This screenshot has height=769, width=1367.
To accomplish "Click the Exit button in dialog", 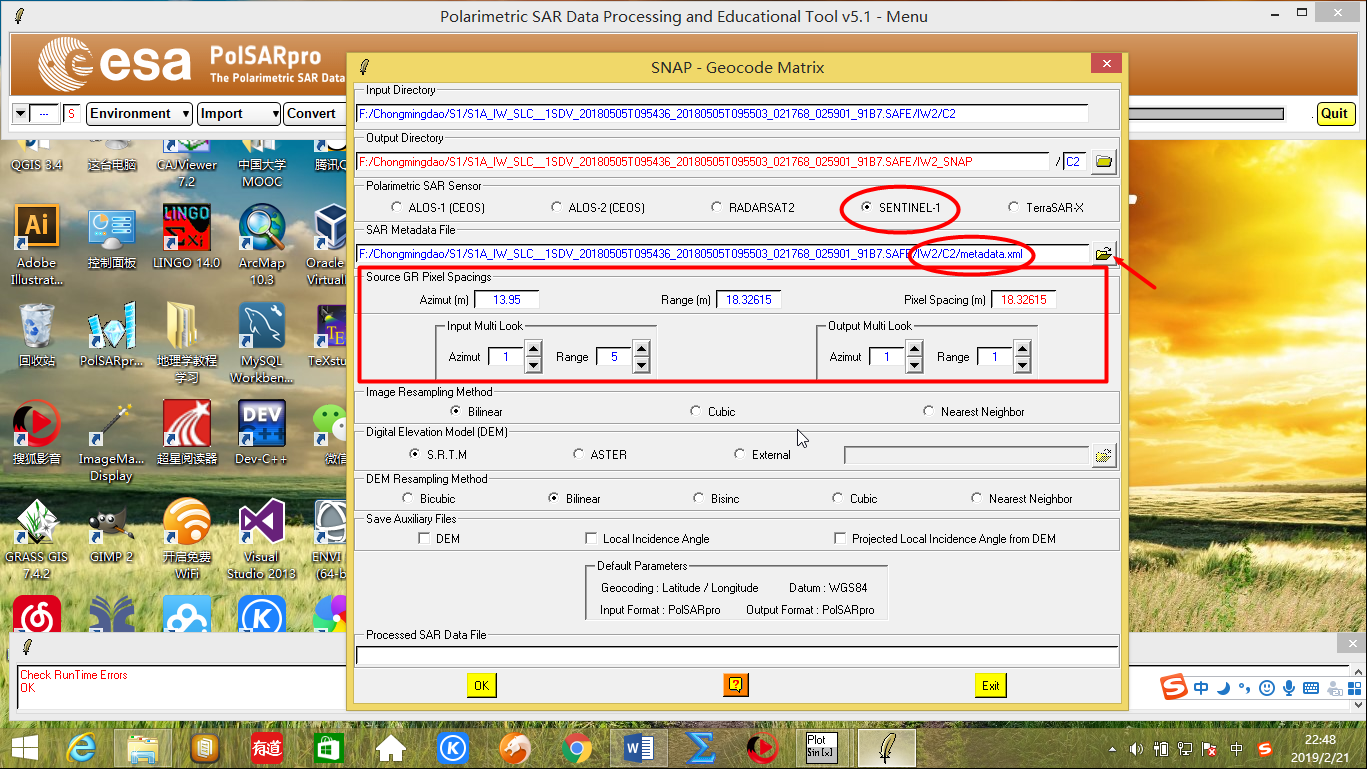I will (990, 685).
